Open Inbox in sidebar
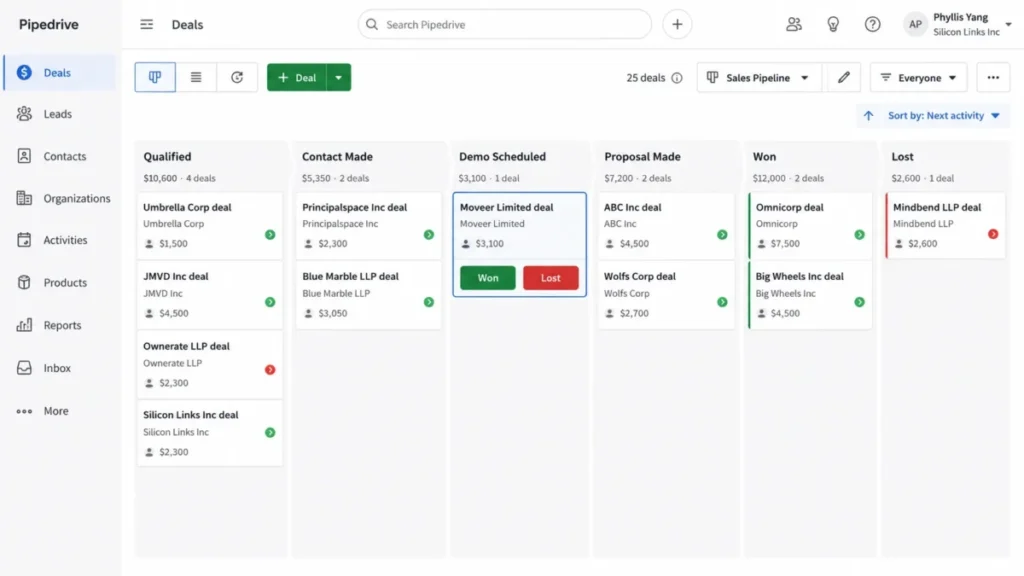The height and width of the screenshot is (576, 1024). pyautogui.click(x=57, y=368)
